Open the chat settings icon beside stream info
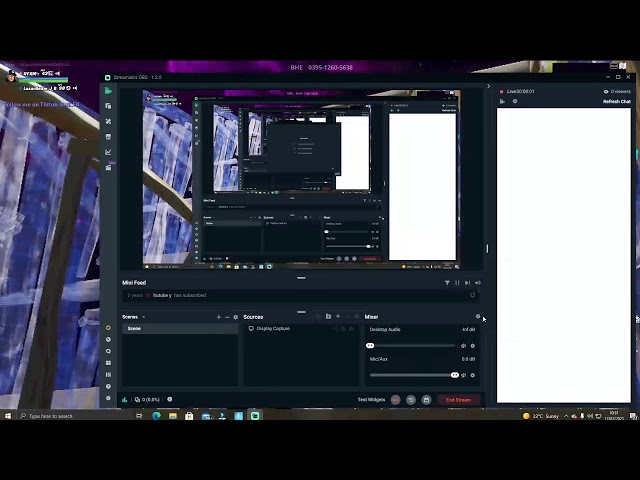Image resolution: width=640 pixels, height=480 pixels. (x=515, y=101)
